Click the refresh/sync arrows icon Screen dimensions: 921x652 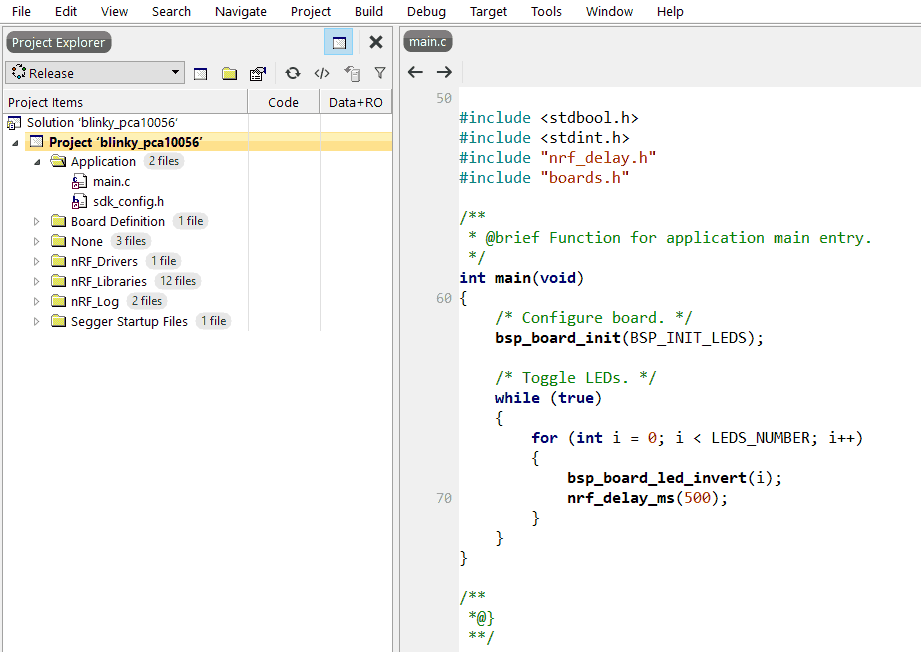[x=292, y=73]
